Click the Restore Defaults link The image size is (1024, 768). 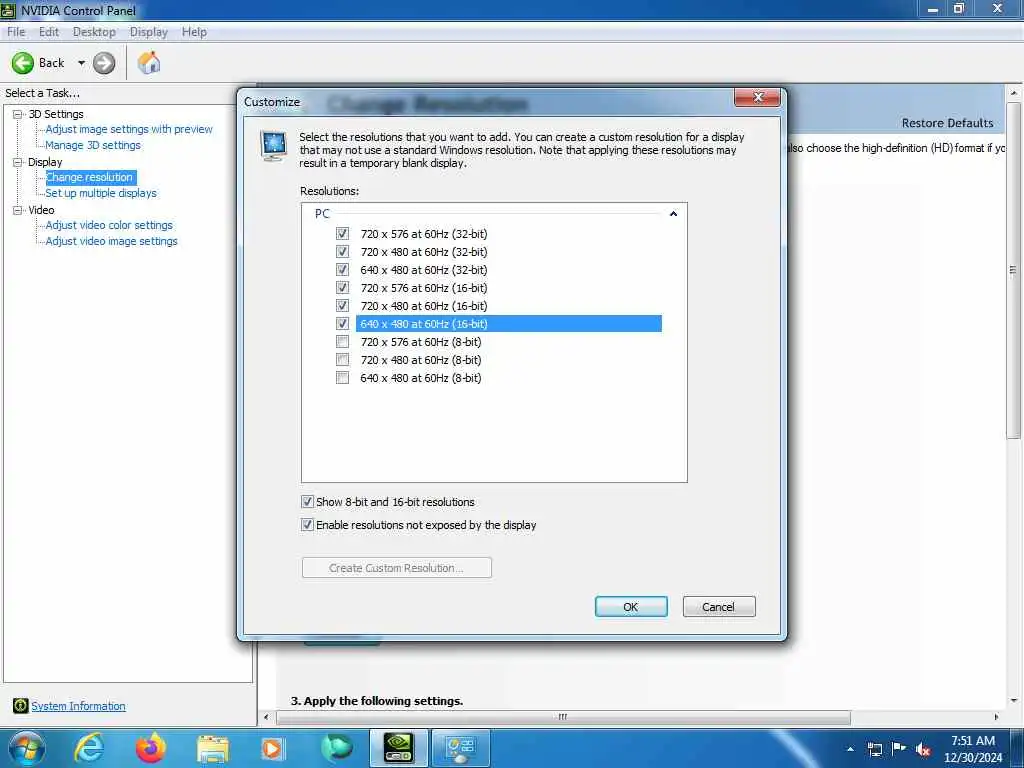(947, 123)
